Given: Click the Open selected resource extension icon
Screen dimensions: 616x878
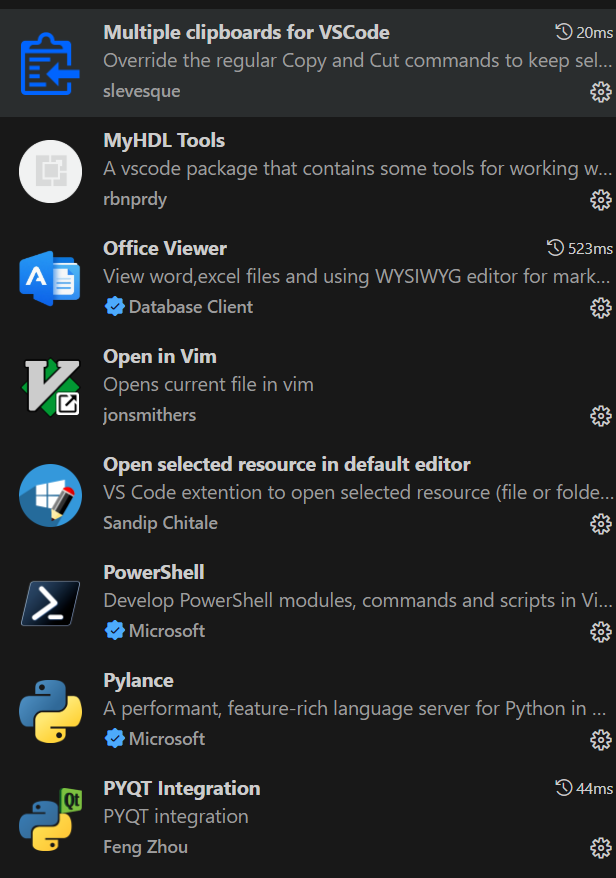Looking at the screenshot, I should pyautogui.click(x=50, y=496).
